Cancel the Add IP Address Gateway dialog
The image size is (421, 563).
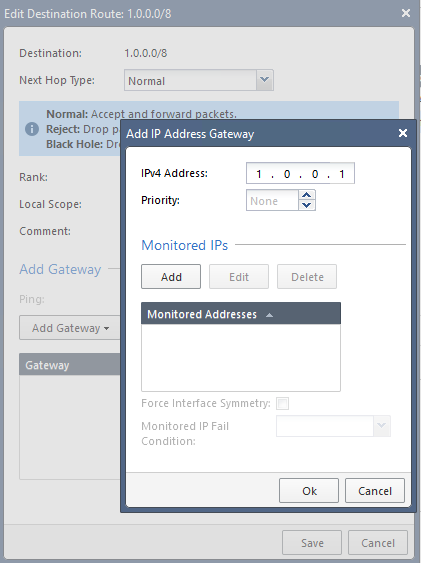click(375, 490)
